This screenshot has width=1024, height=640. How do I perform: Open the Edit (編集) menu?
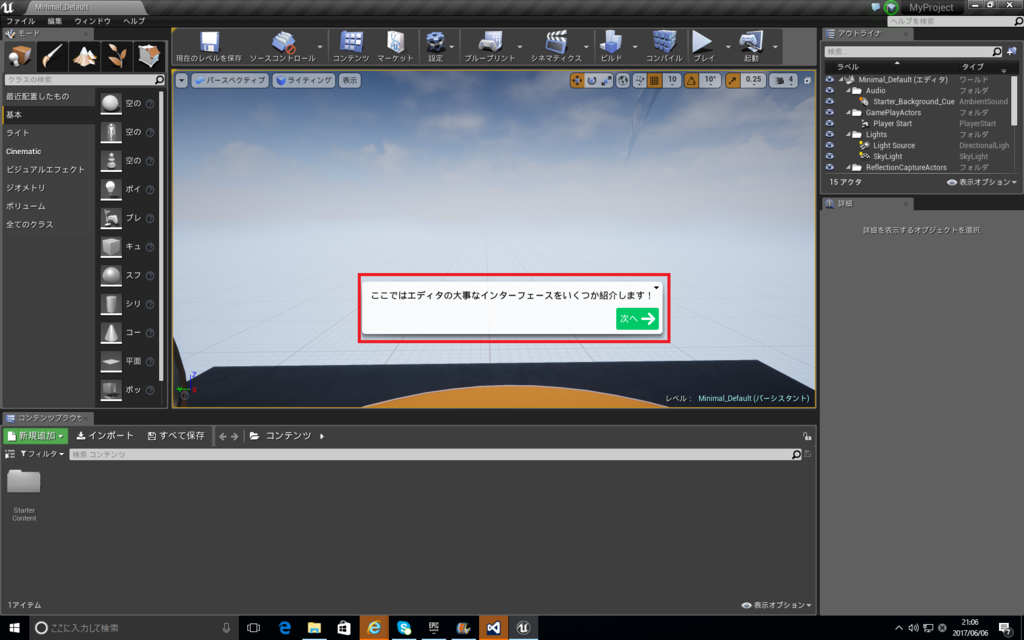55,21
